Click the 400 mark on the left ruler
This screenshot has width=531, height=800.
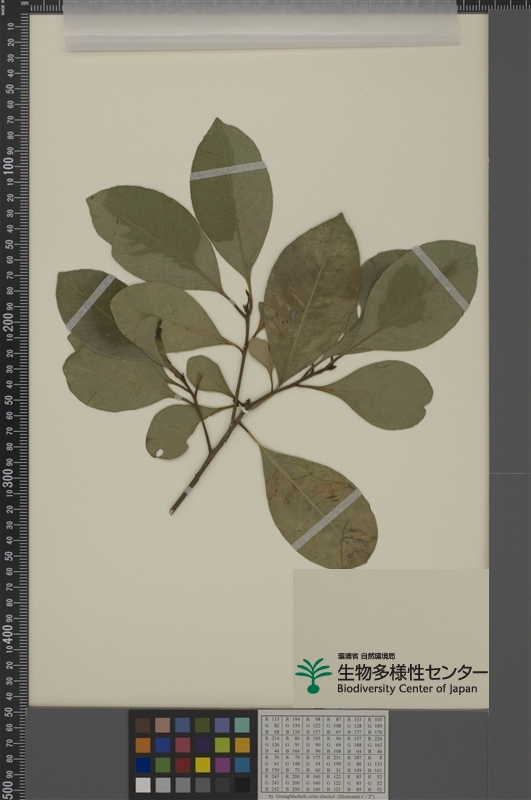point(9,633)
